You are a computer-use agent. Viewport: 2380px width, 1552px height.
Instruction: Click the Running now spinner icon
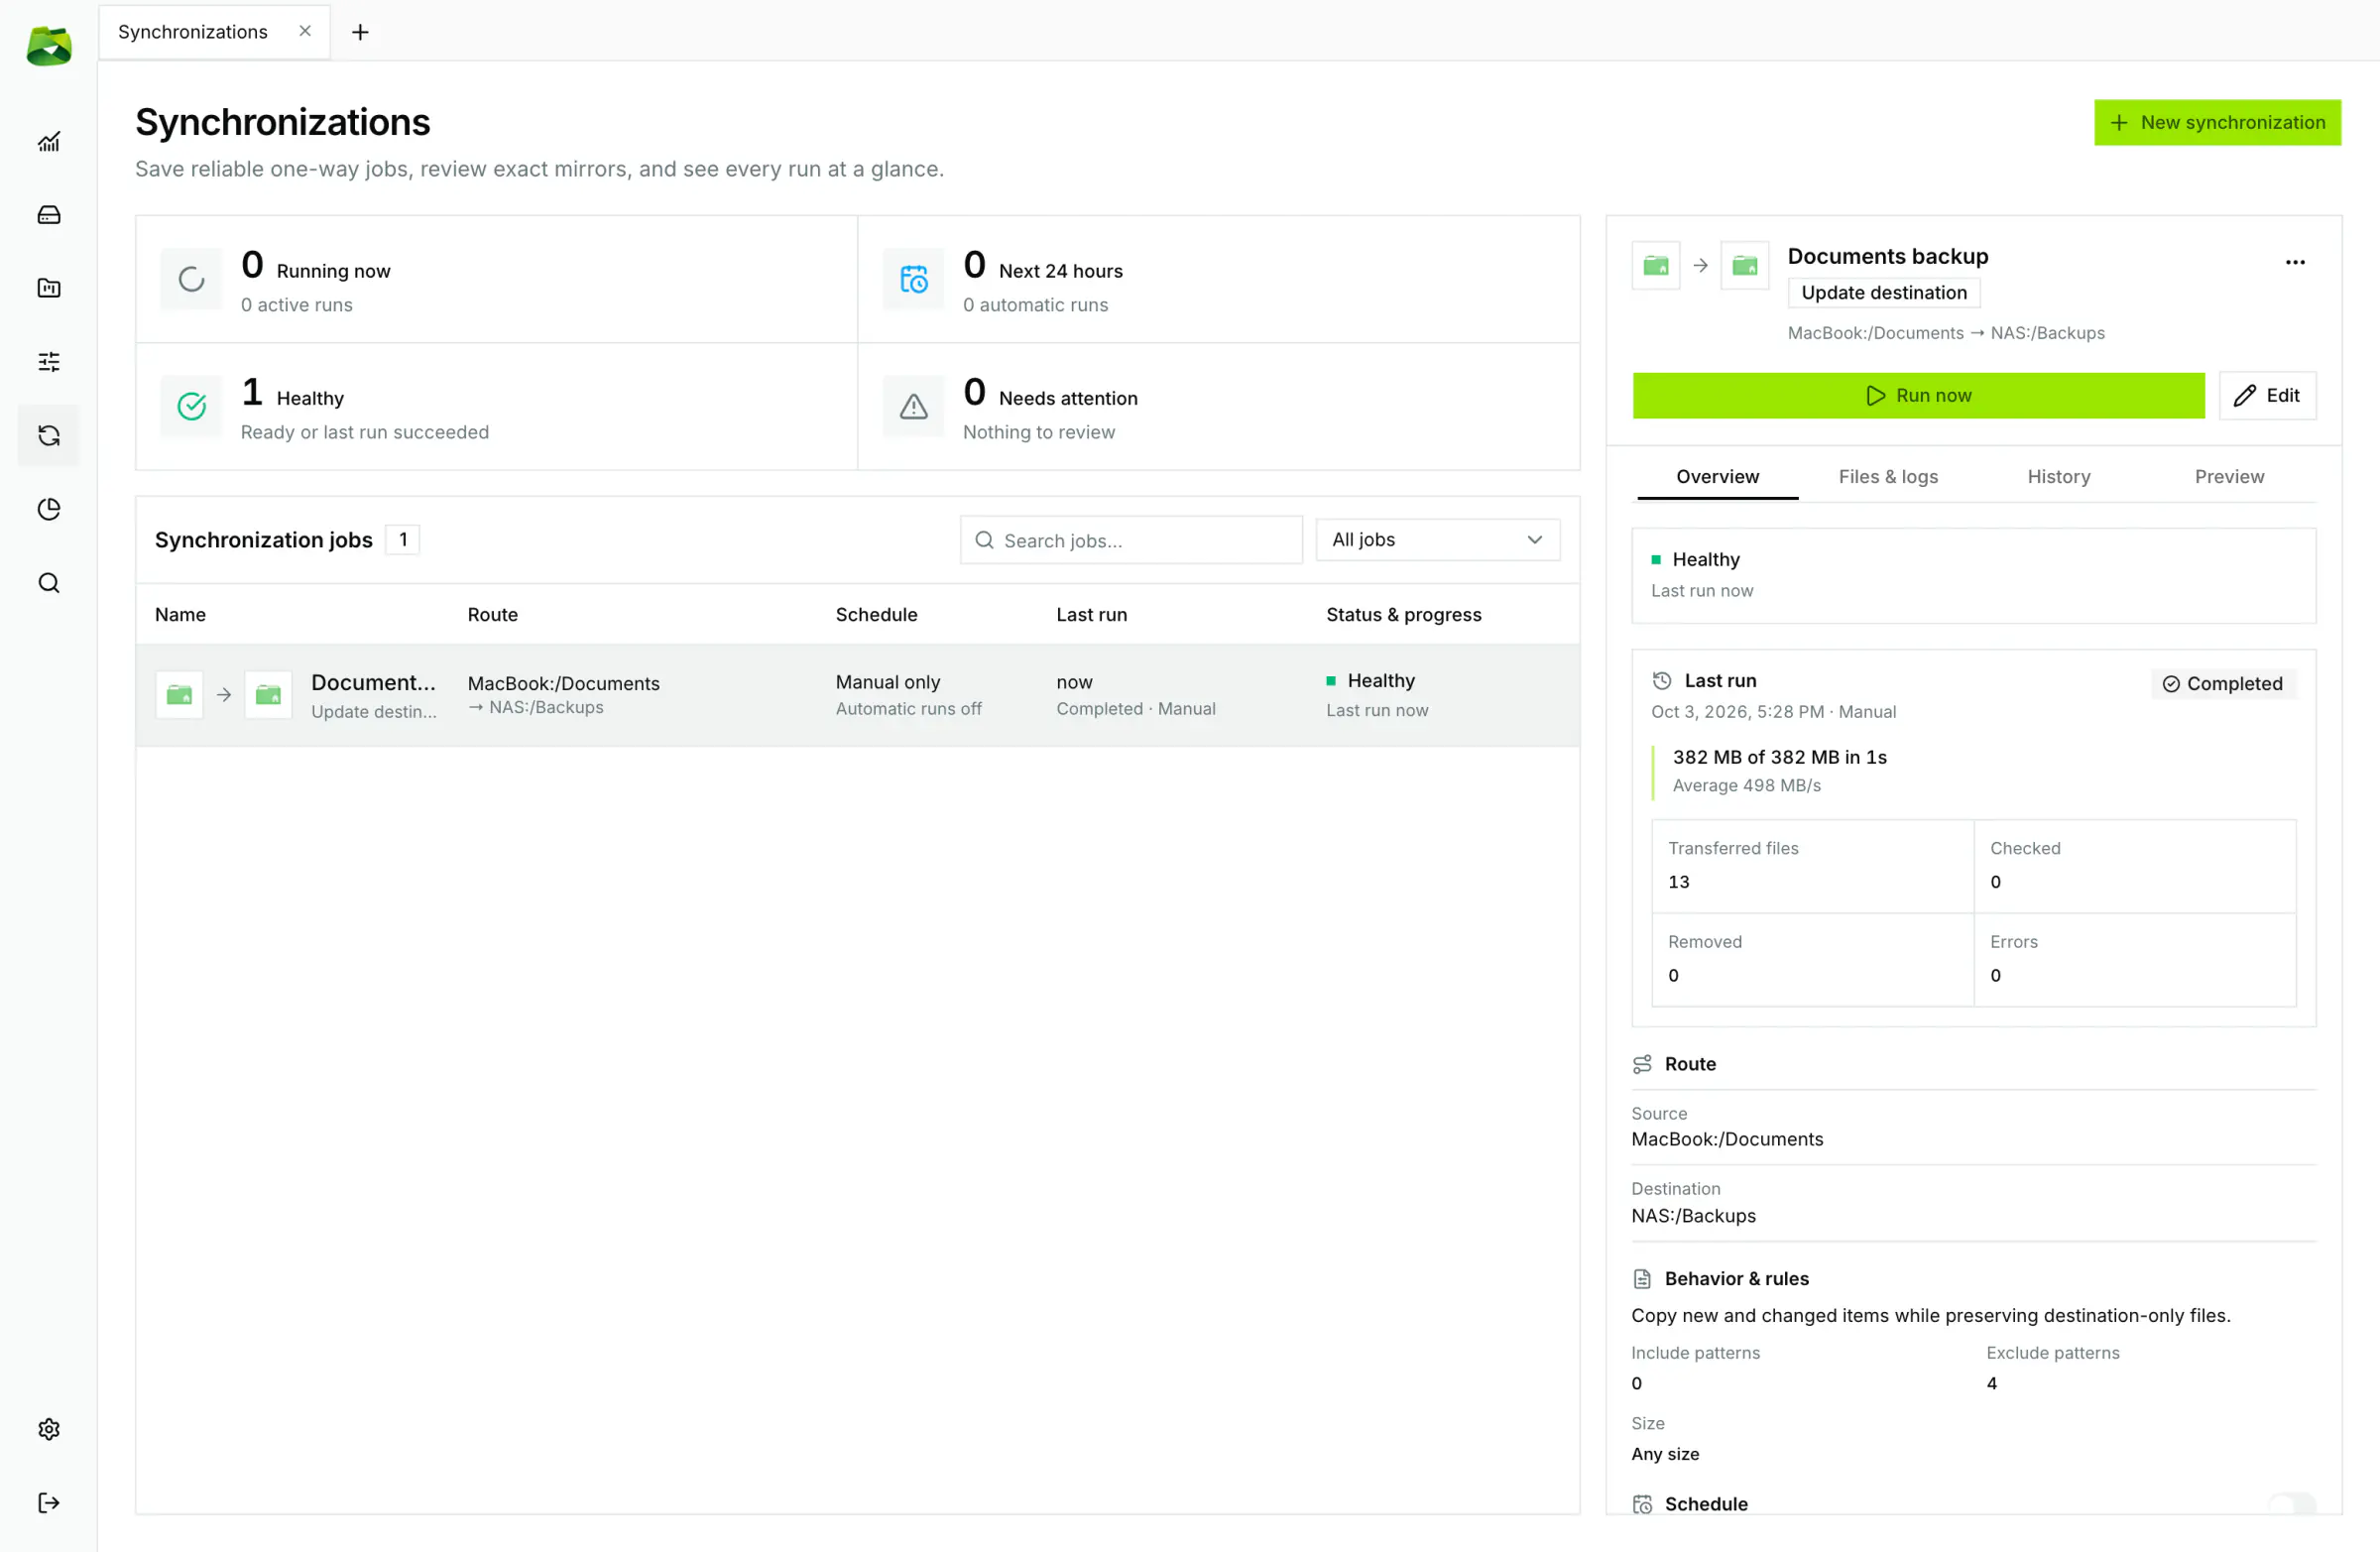pyautogui.click(x=192, y=279)
